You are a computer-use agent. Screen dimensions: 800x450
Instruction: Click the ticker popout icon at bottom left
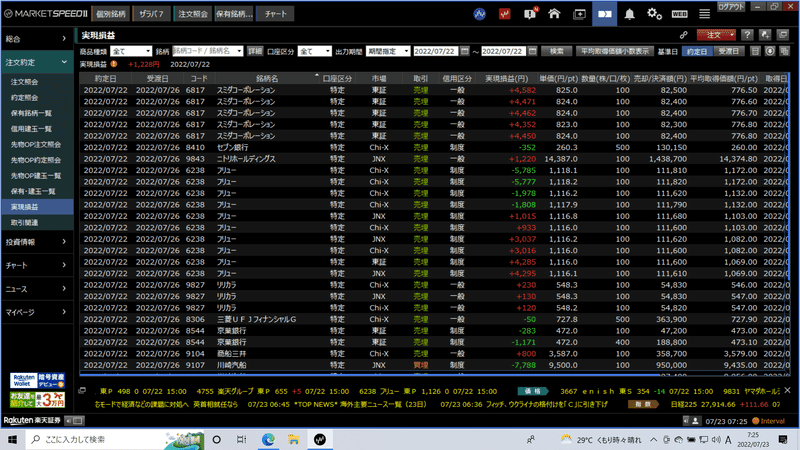pos(82,391)
